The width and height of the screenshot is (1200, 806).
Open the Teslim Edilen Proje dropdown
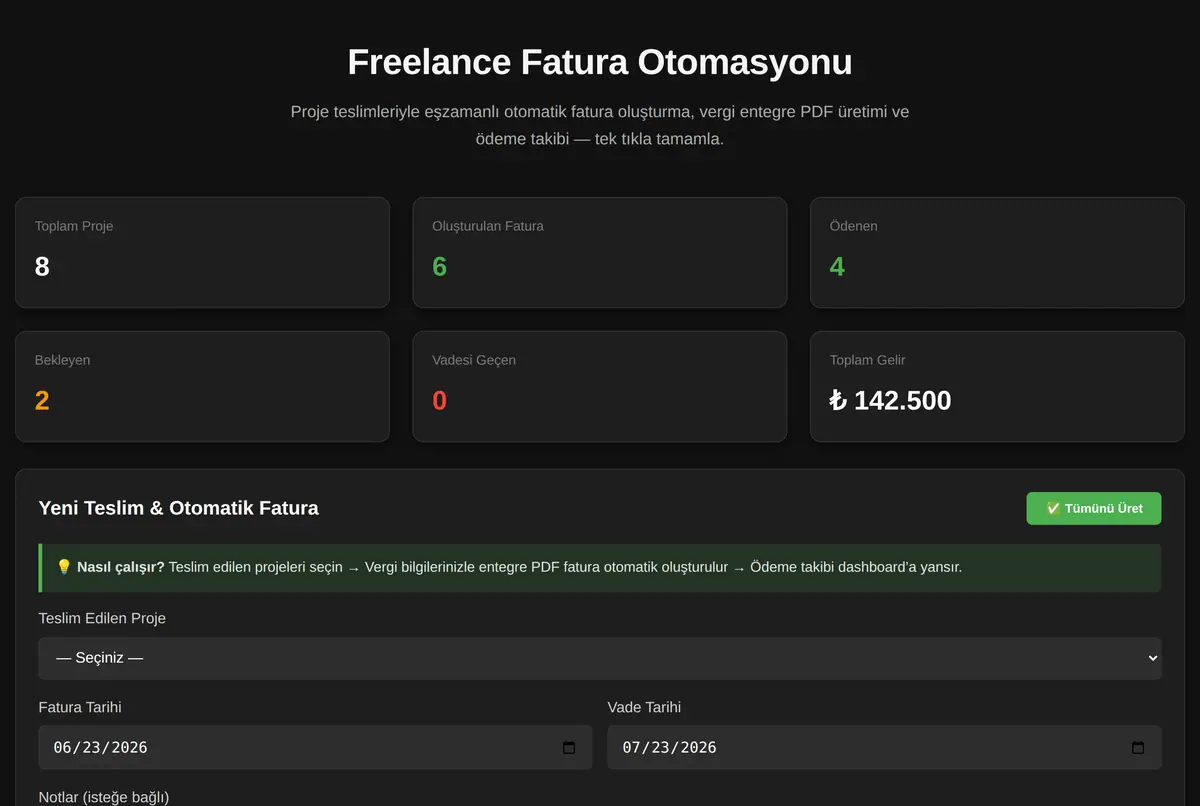[600, 658]
